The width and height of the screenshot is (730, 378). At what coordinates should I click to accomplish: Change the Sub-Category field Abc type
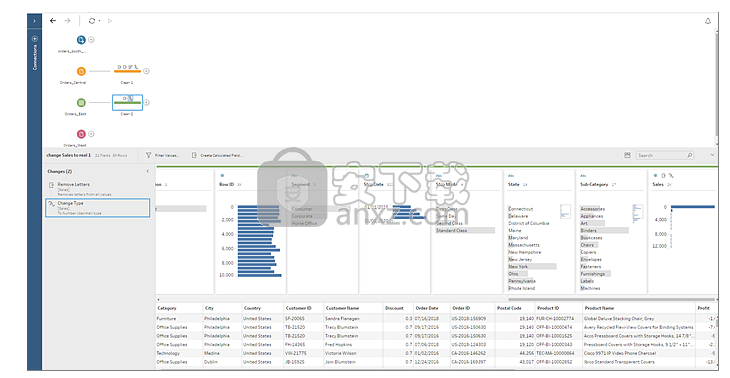pyautogui.click(x=583, y=176)
